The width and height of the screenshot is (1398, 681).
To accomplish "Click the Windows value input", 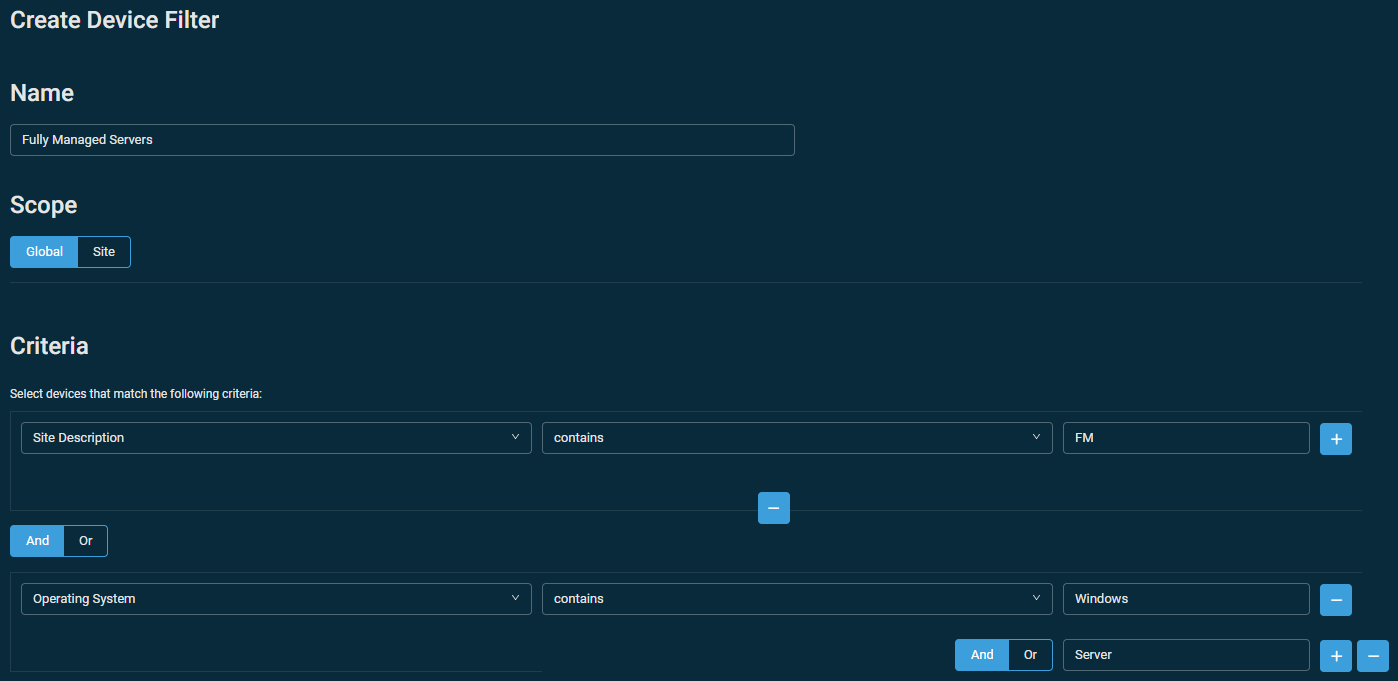I will pyautogui.click(x=1185, y=599).
